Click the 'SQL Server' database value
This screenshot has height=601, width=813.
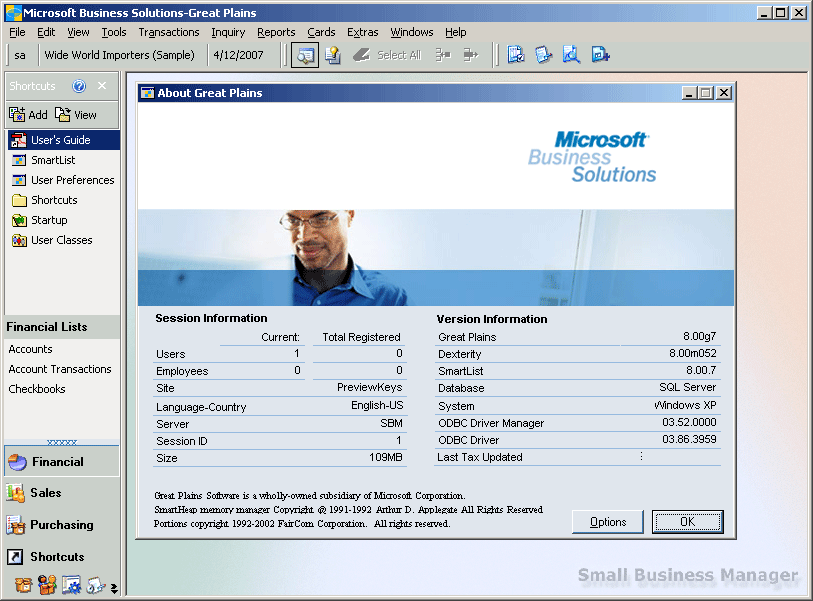coord(688,387)
